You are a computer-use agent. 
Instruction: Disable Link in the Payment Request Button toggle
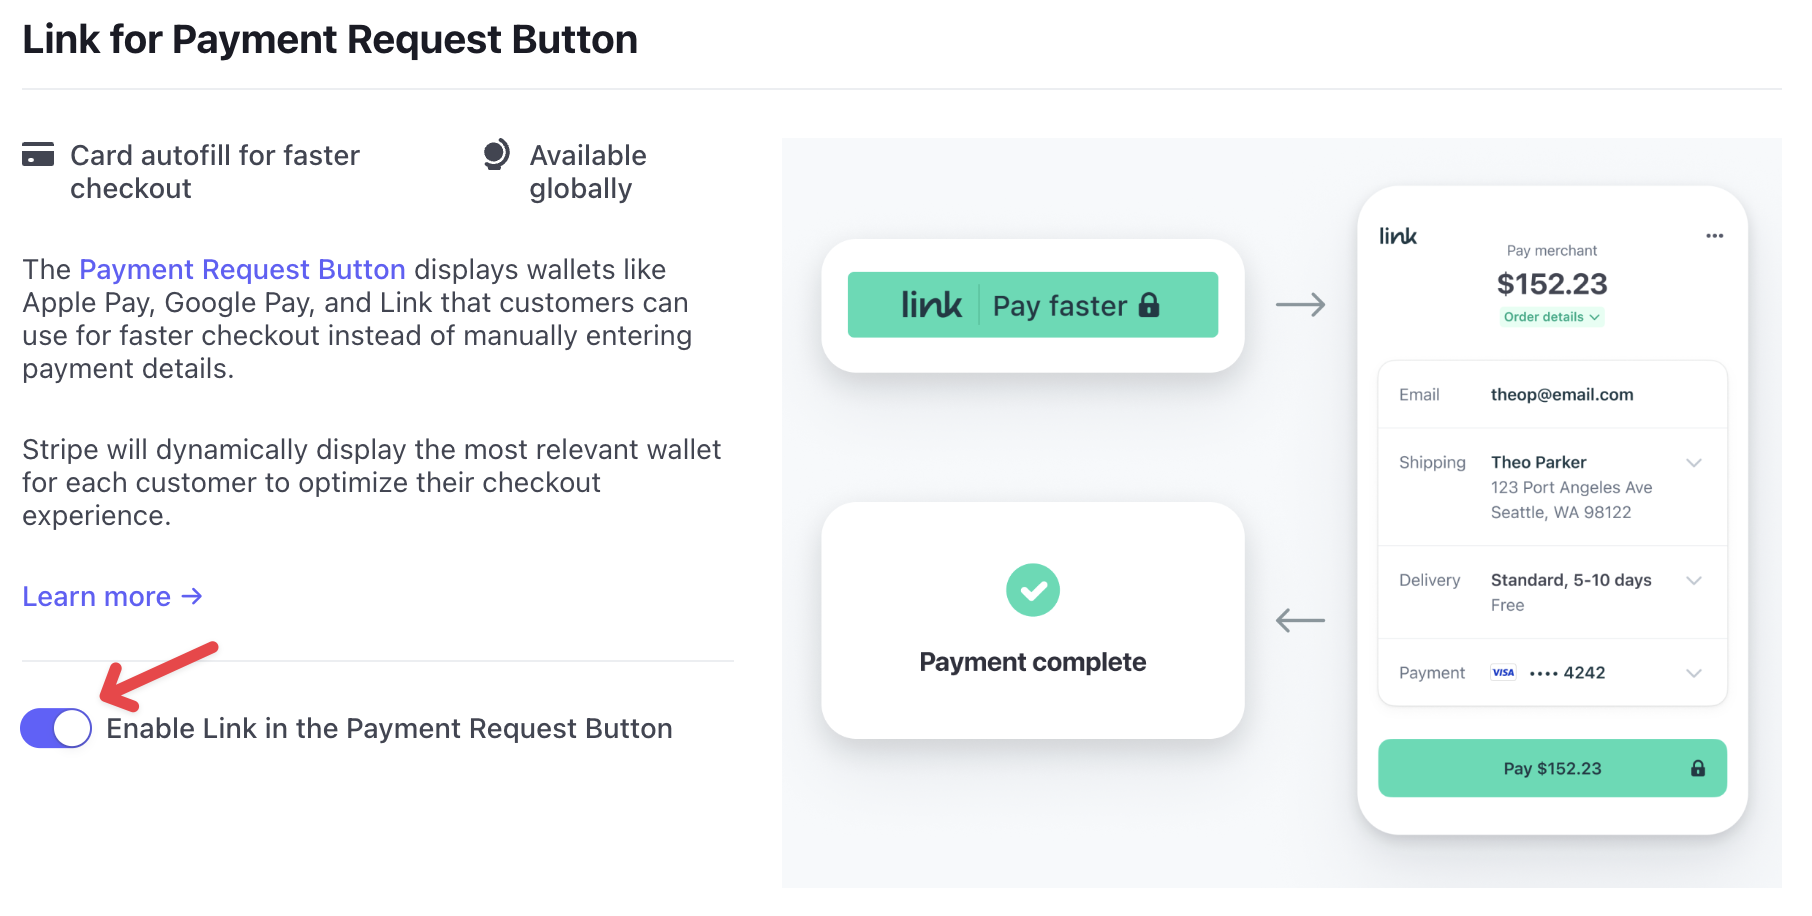click(56, 728)
